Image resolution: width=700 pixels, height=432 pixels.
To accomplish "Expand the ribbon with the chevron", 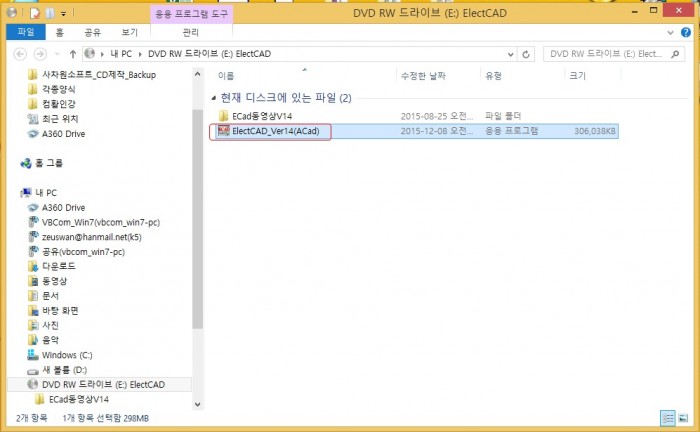I will [670, 32].
